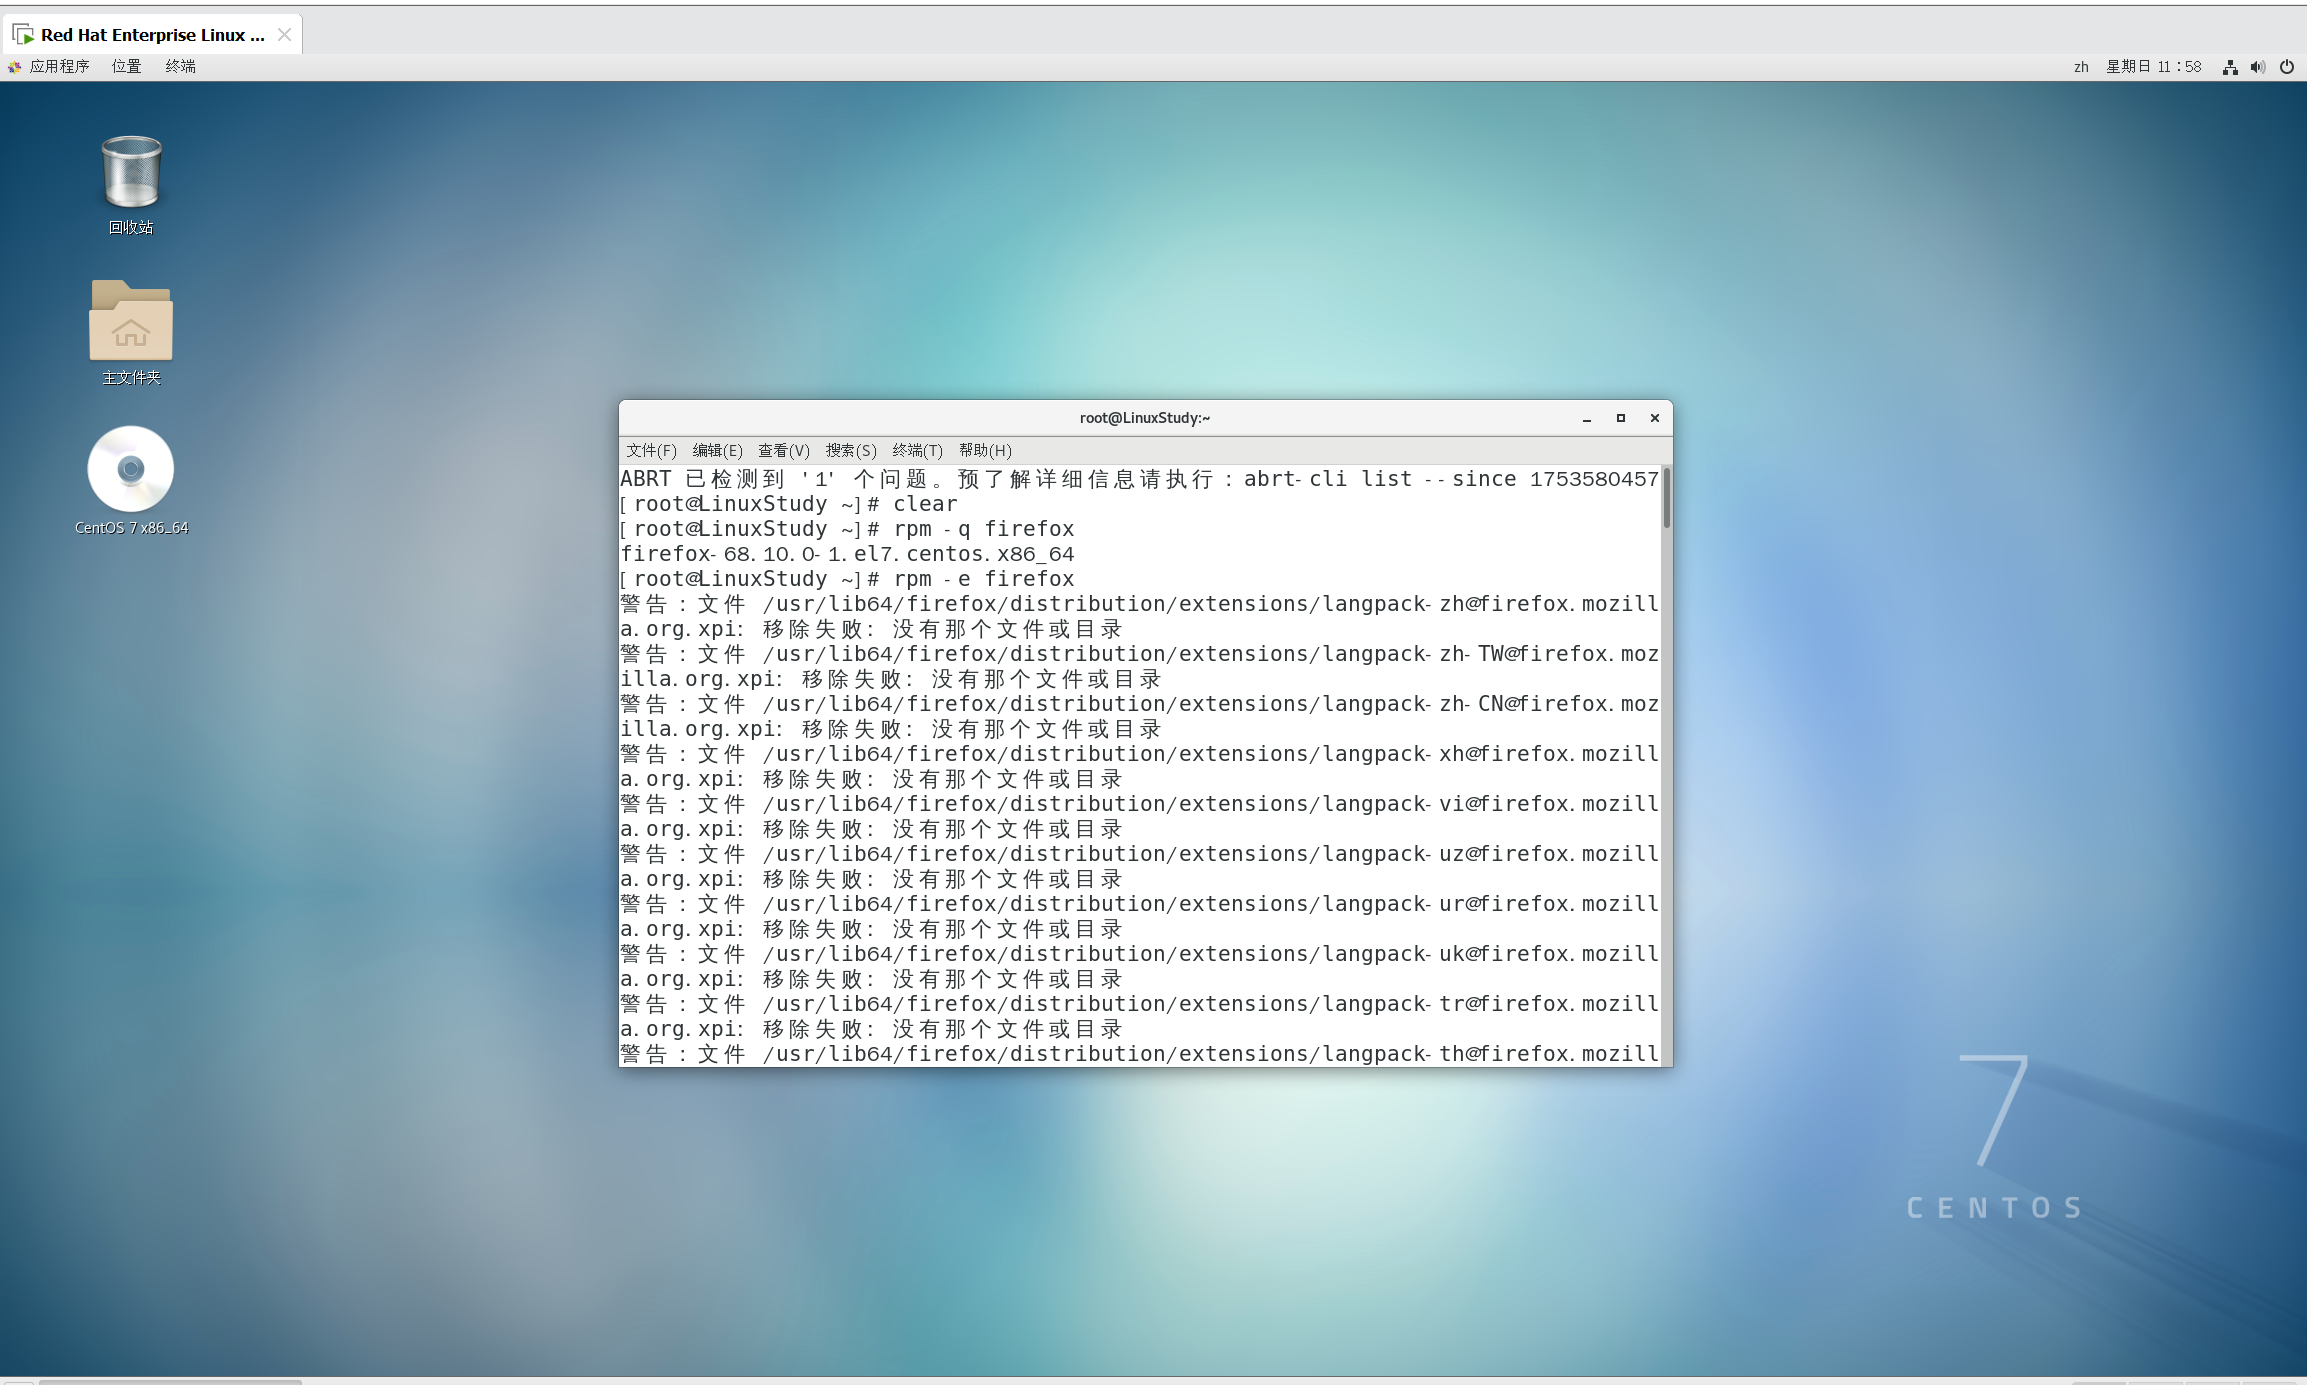Click the firefox-68.10.0-1.el7.centos.x86_64 output line

click(x=847, y=554)
